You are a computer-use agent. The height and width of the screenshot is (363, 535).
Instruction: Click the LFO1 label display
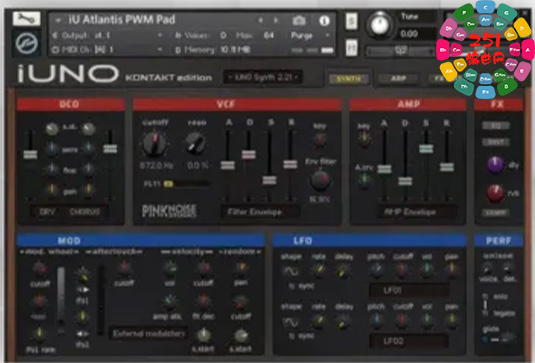[409, 290]
